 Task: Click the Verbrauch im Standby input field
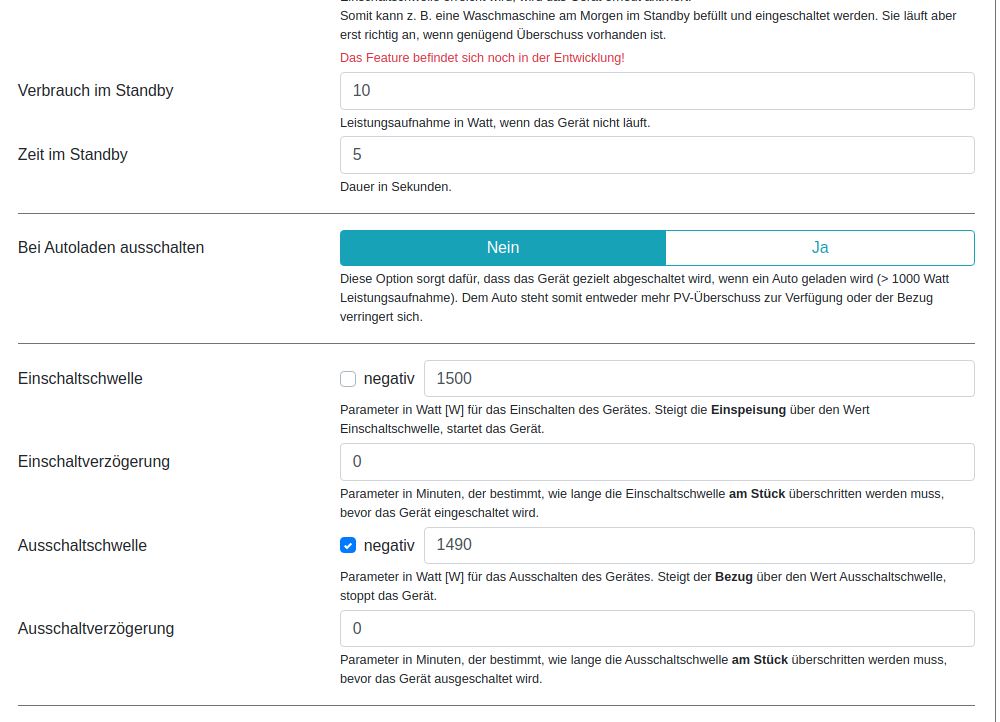click(657, 91)
